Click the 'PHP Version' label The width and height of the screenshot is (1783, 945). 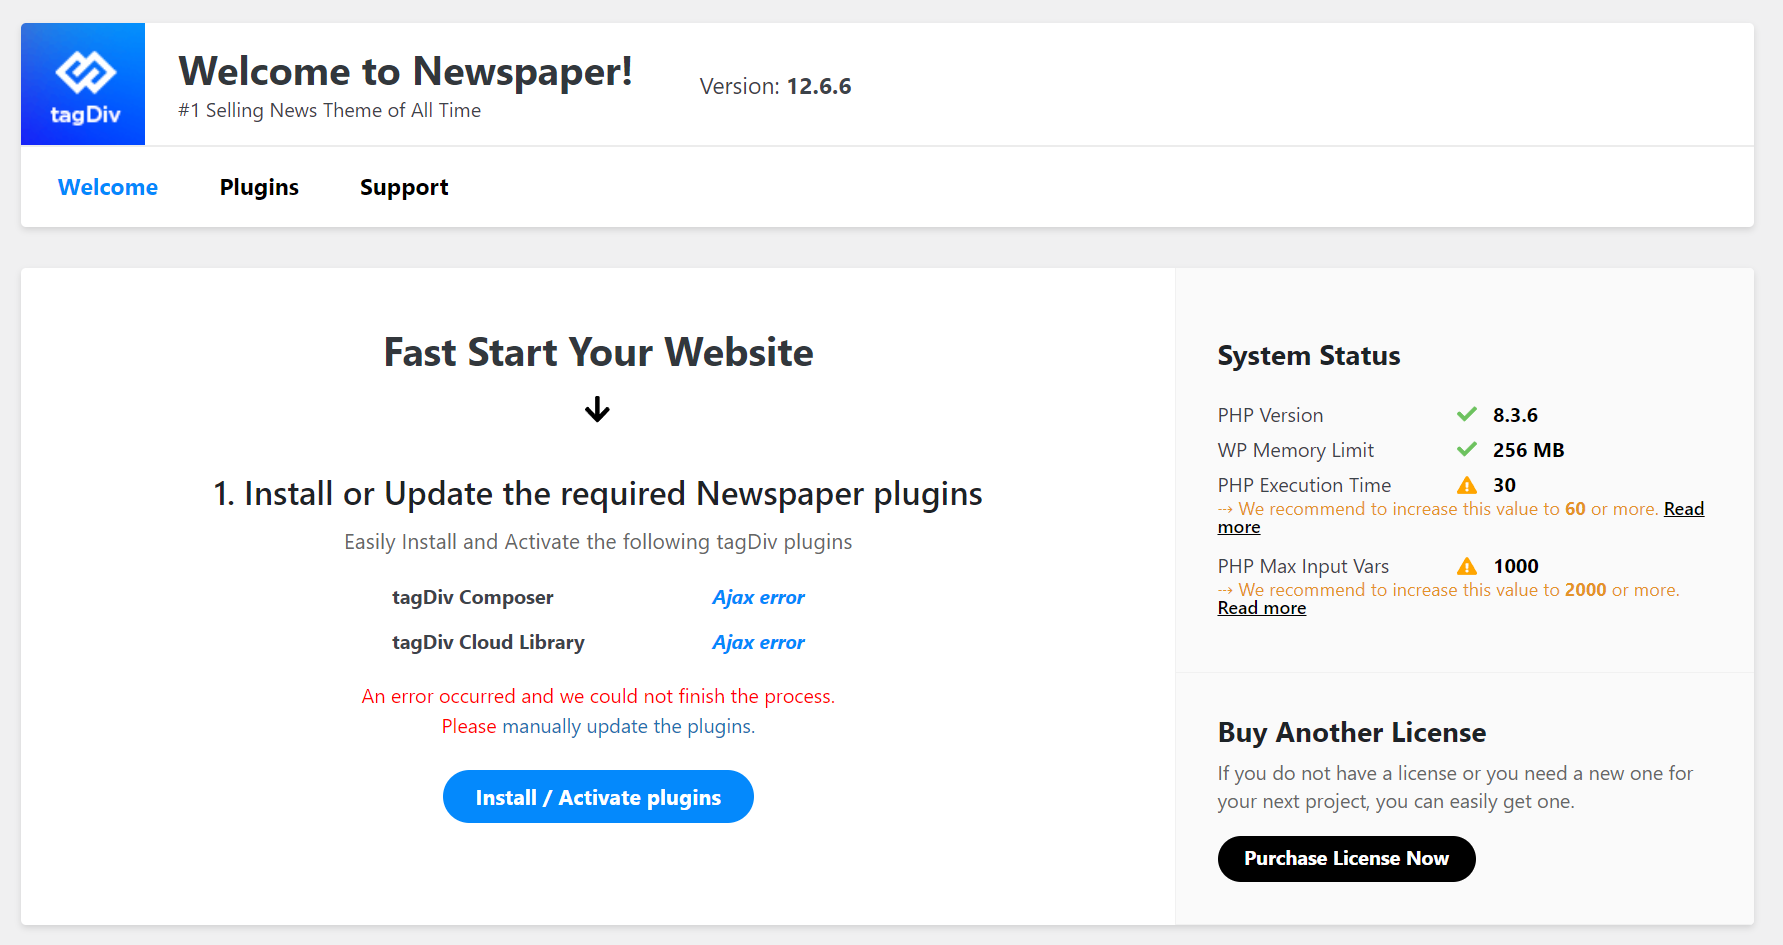coord(1270,415)
